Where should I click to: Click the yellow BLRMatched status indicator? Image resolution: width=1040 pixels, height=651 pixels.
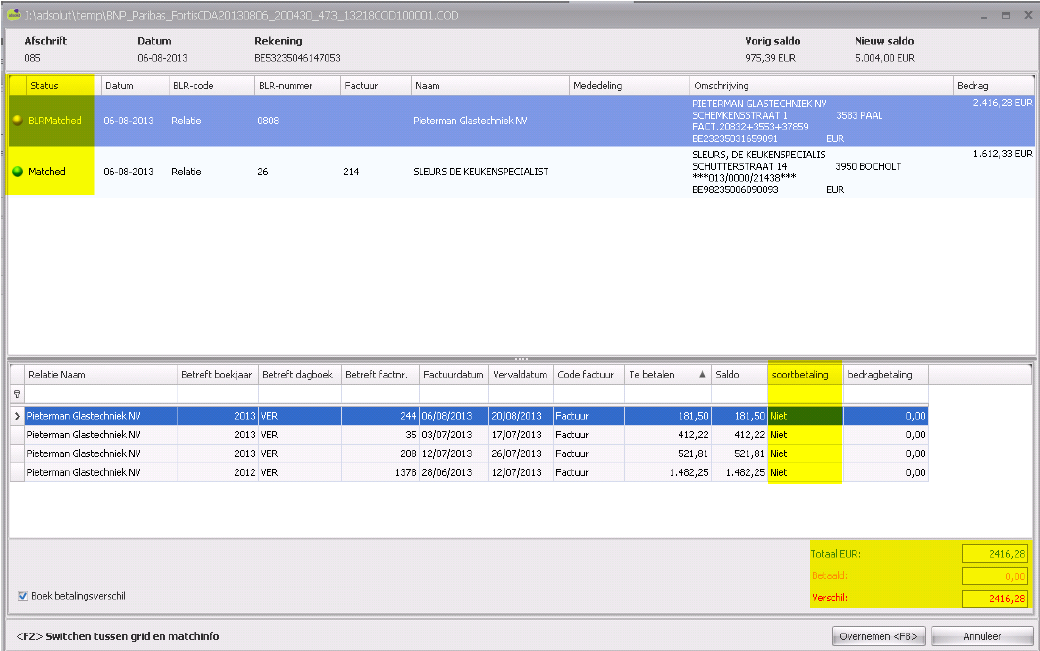pyautogui.click(x=16, y=120)
